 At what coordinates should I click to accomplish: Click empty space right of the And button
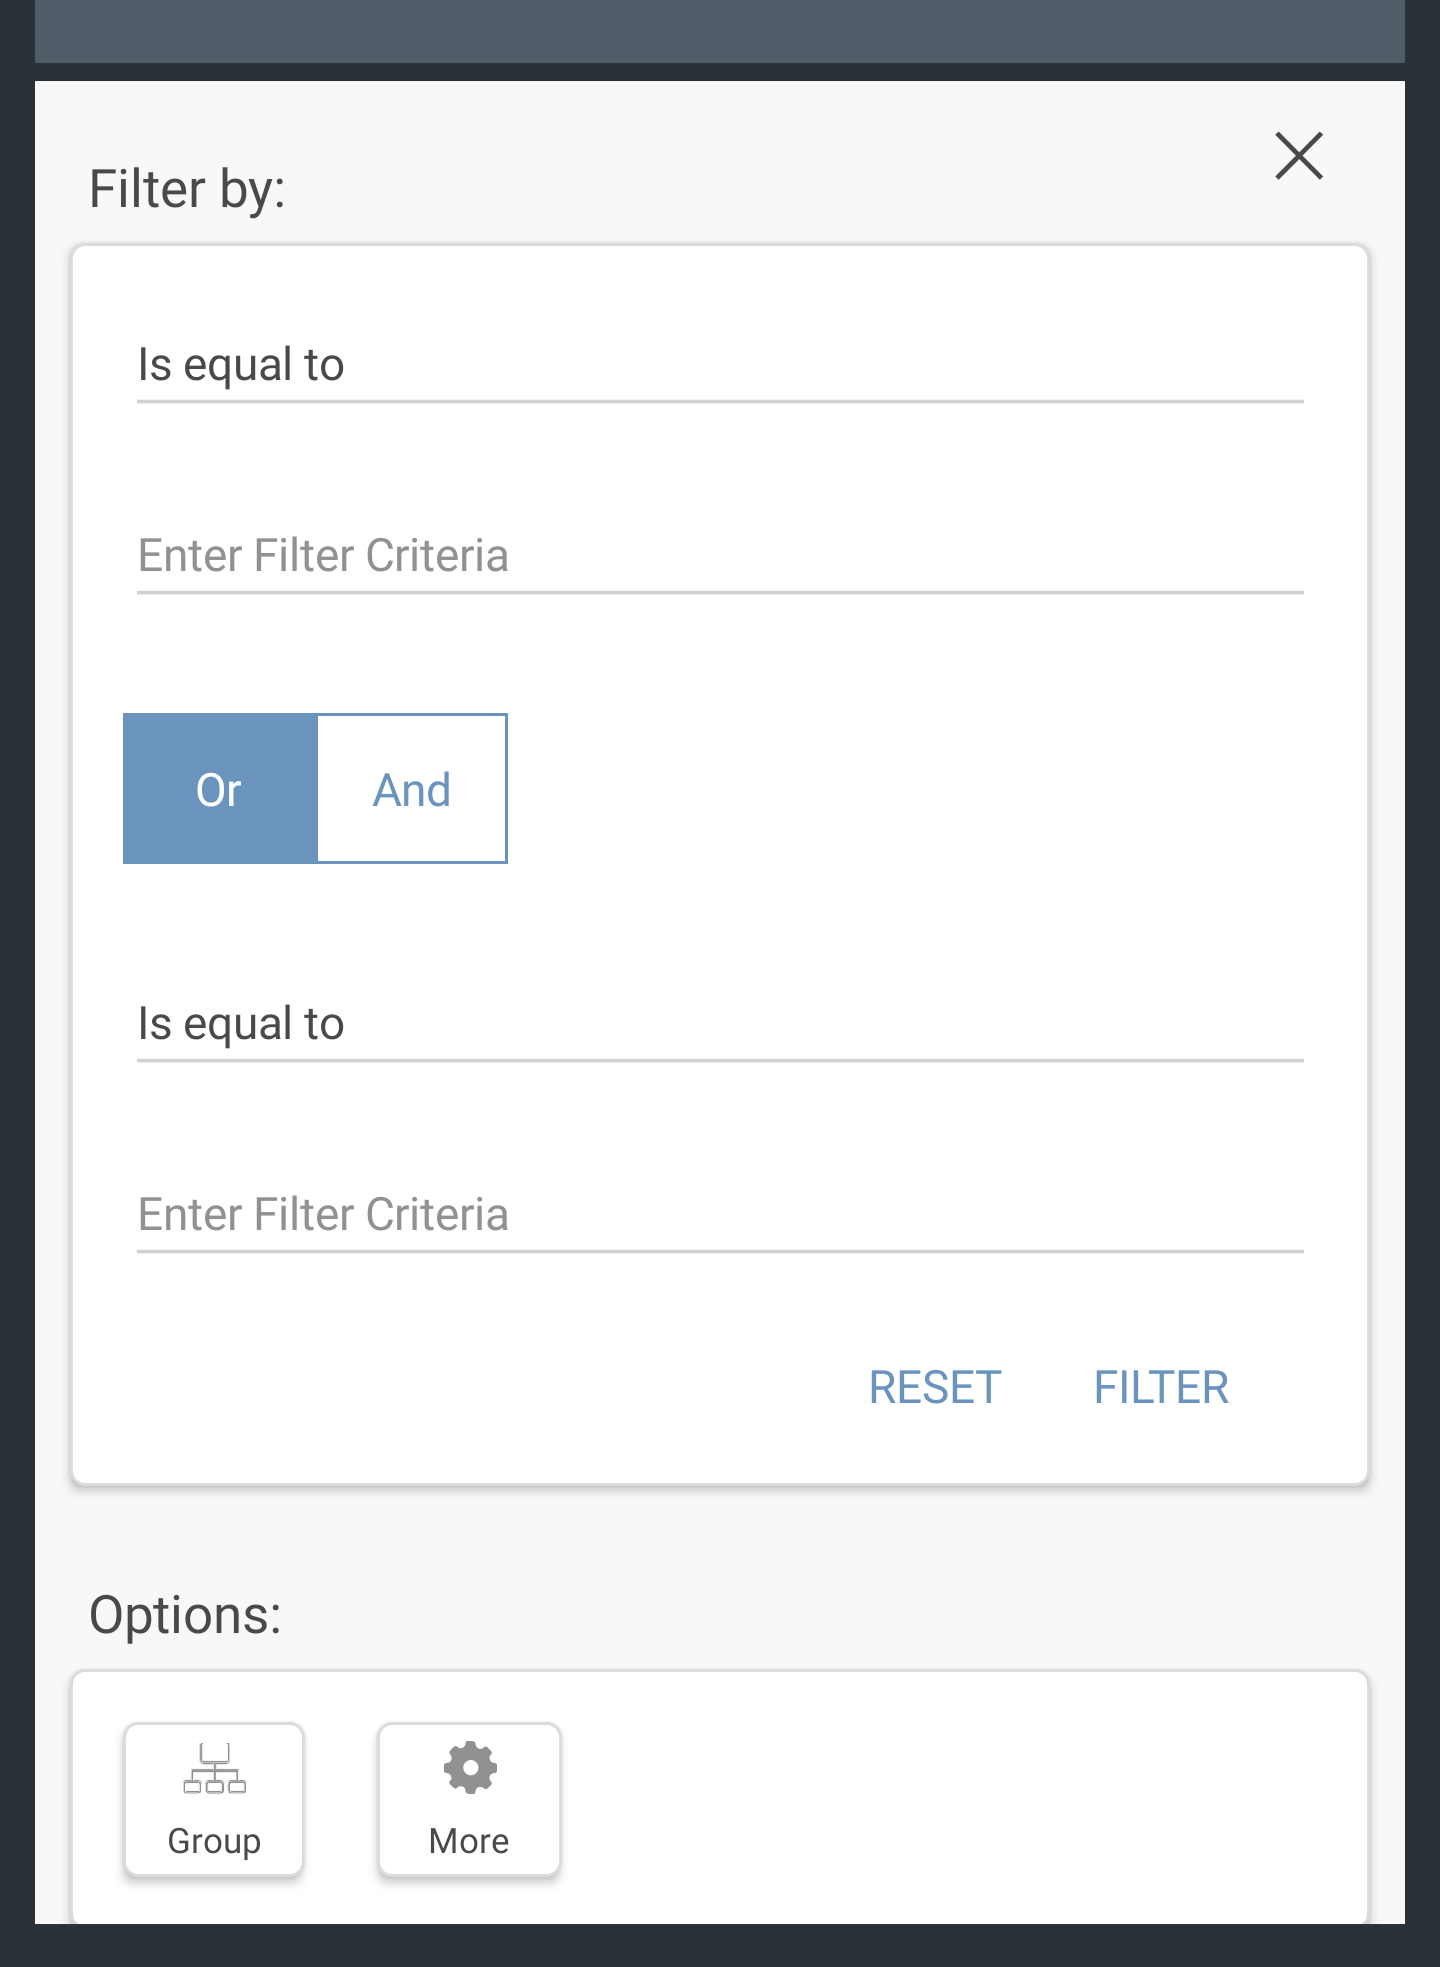point(900,789)
